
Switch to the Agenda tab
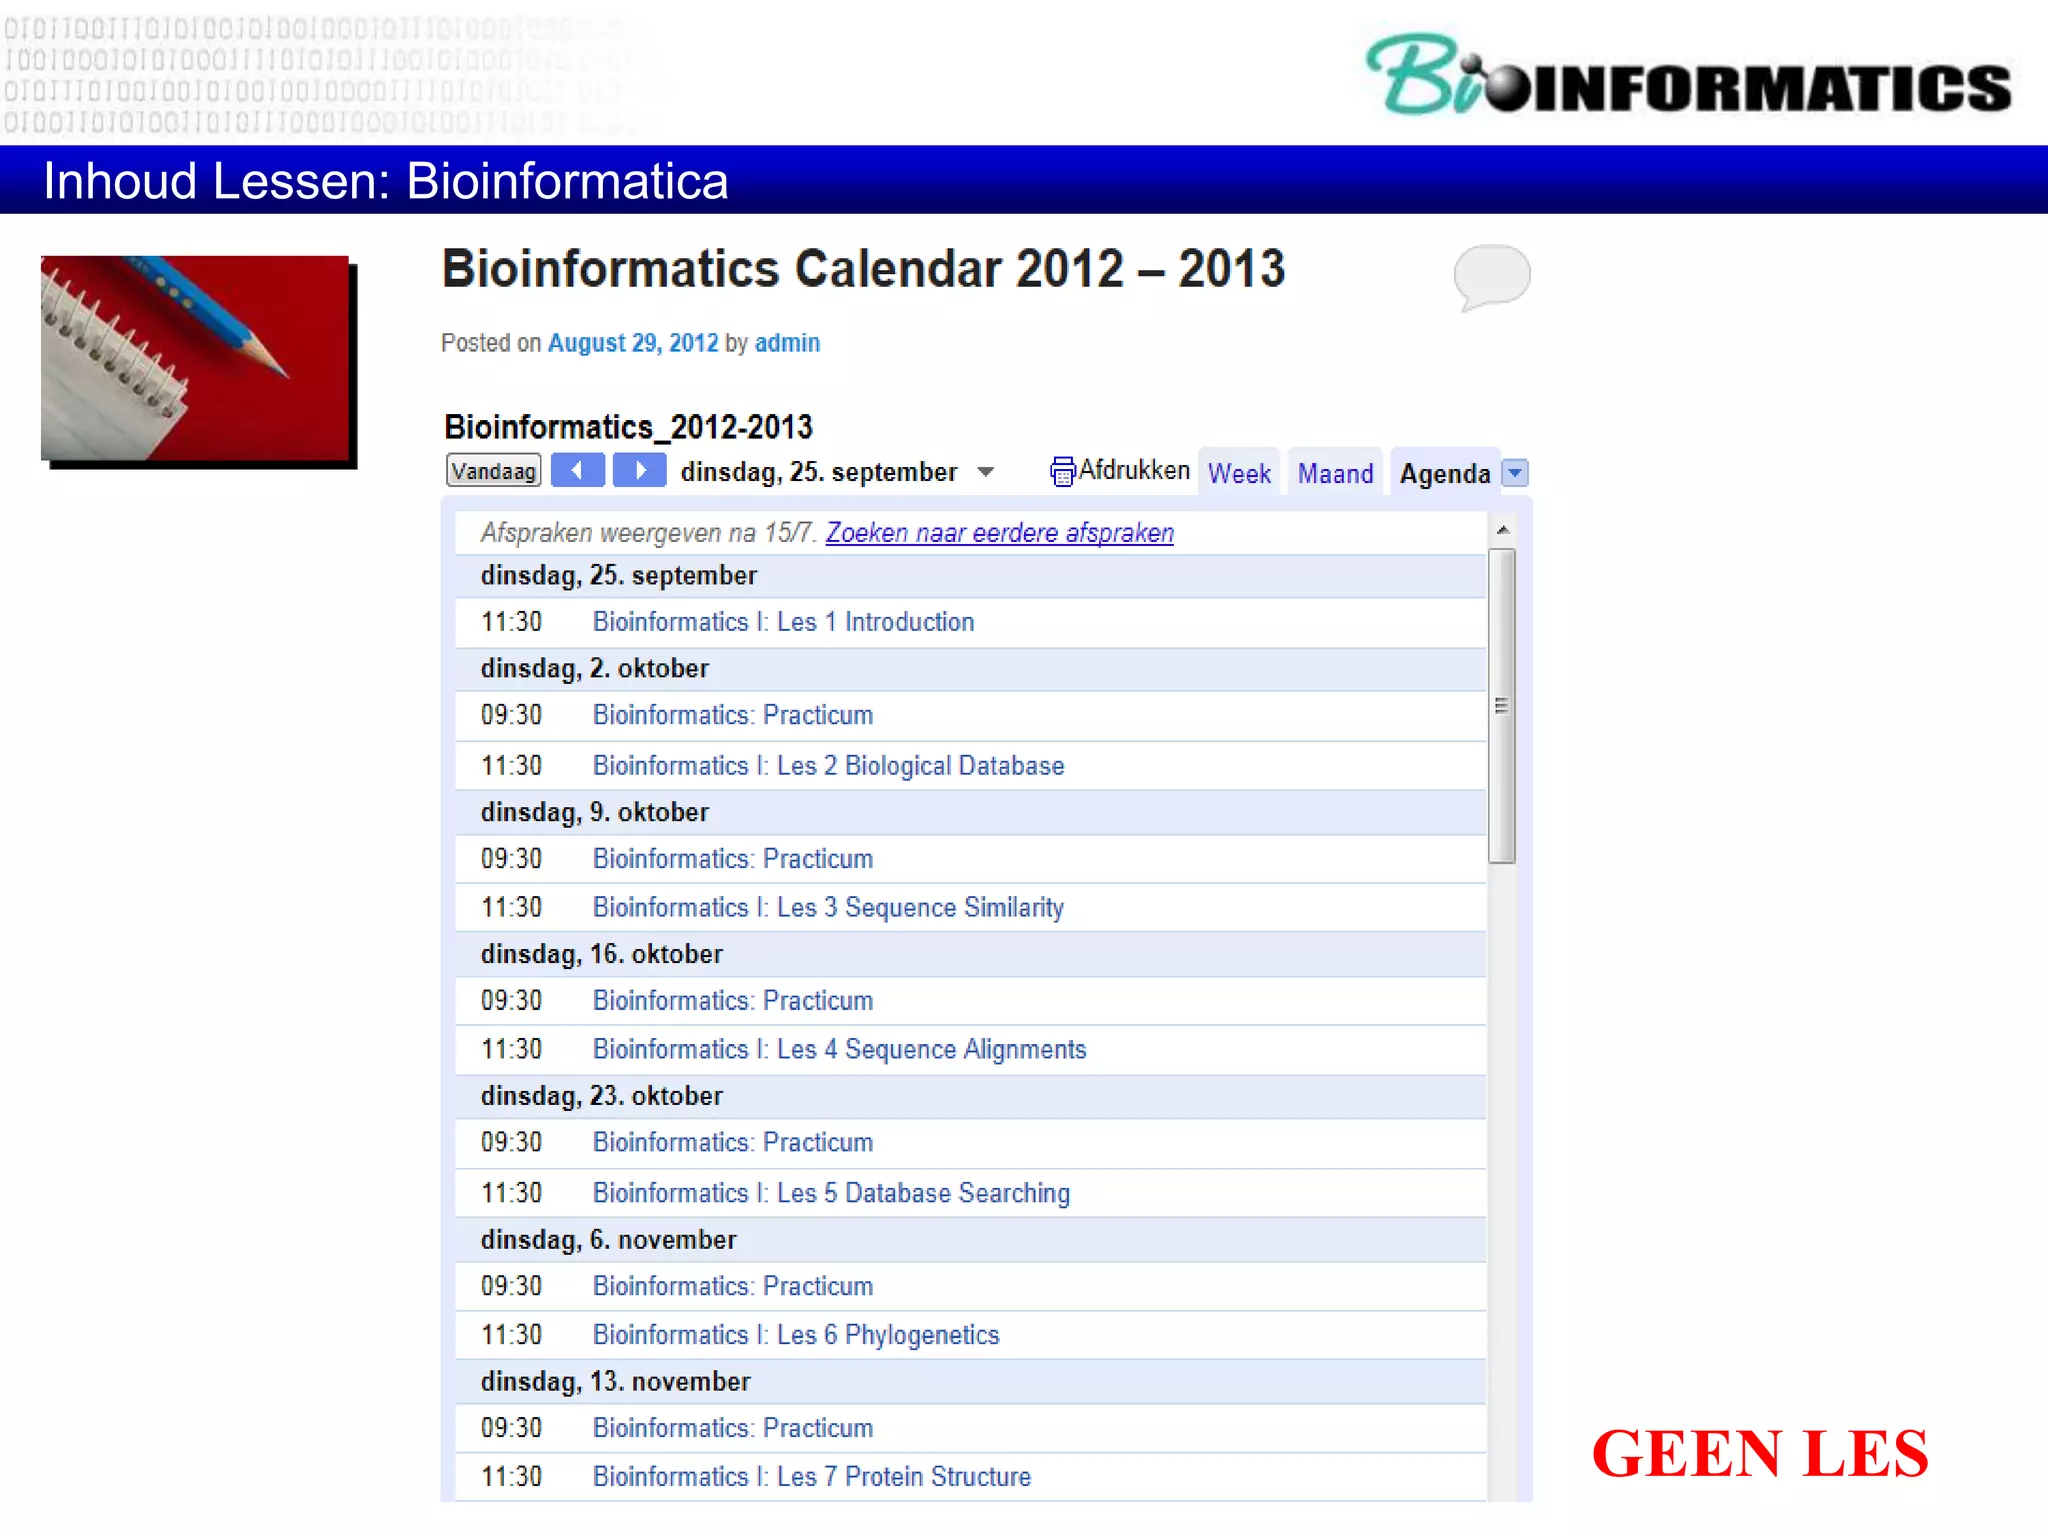pyautogui.click(x=1445, y=474)
